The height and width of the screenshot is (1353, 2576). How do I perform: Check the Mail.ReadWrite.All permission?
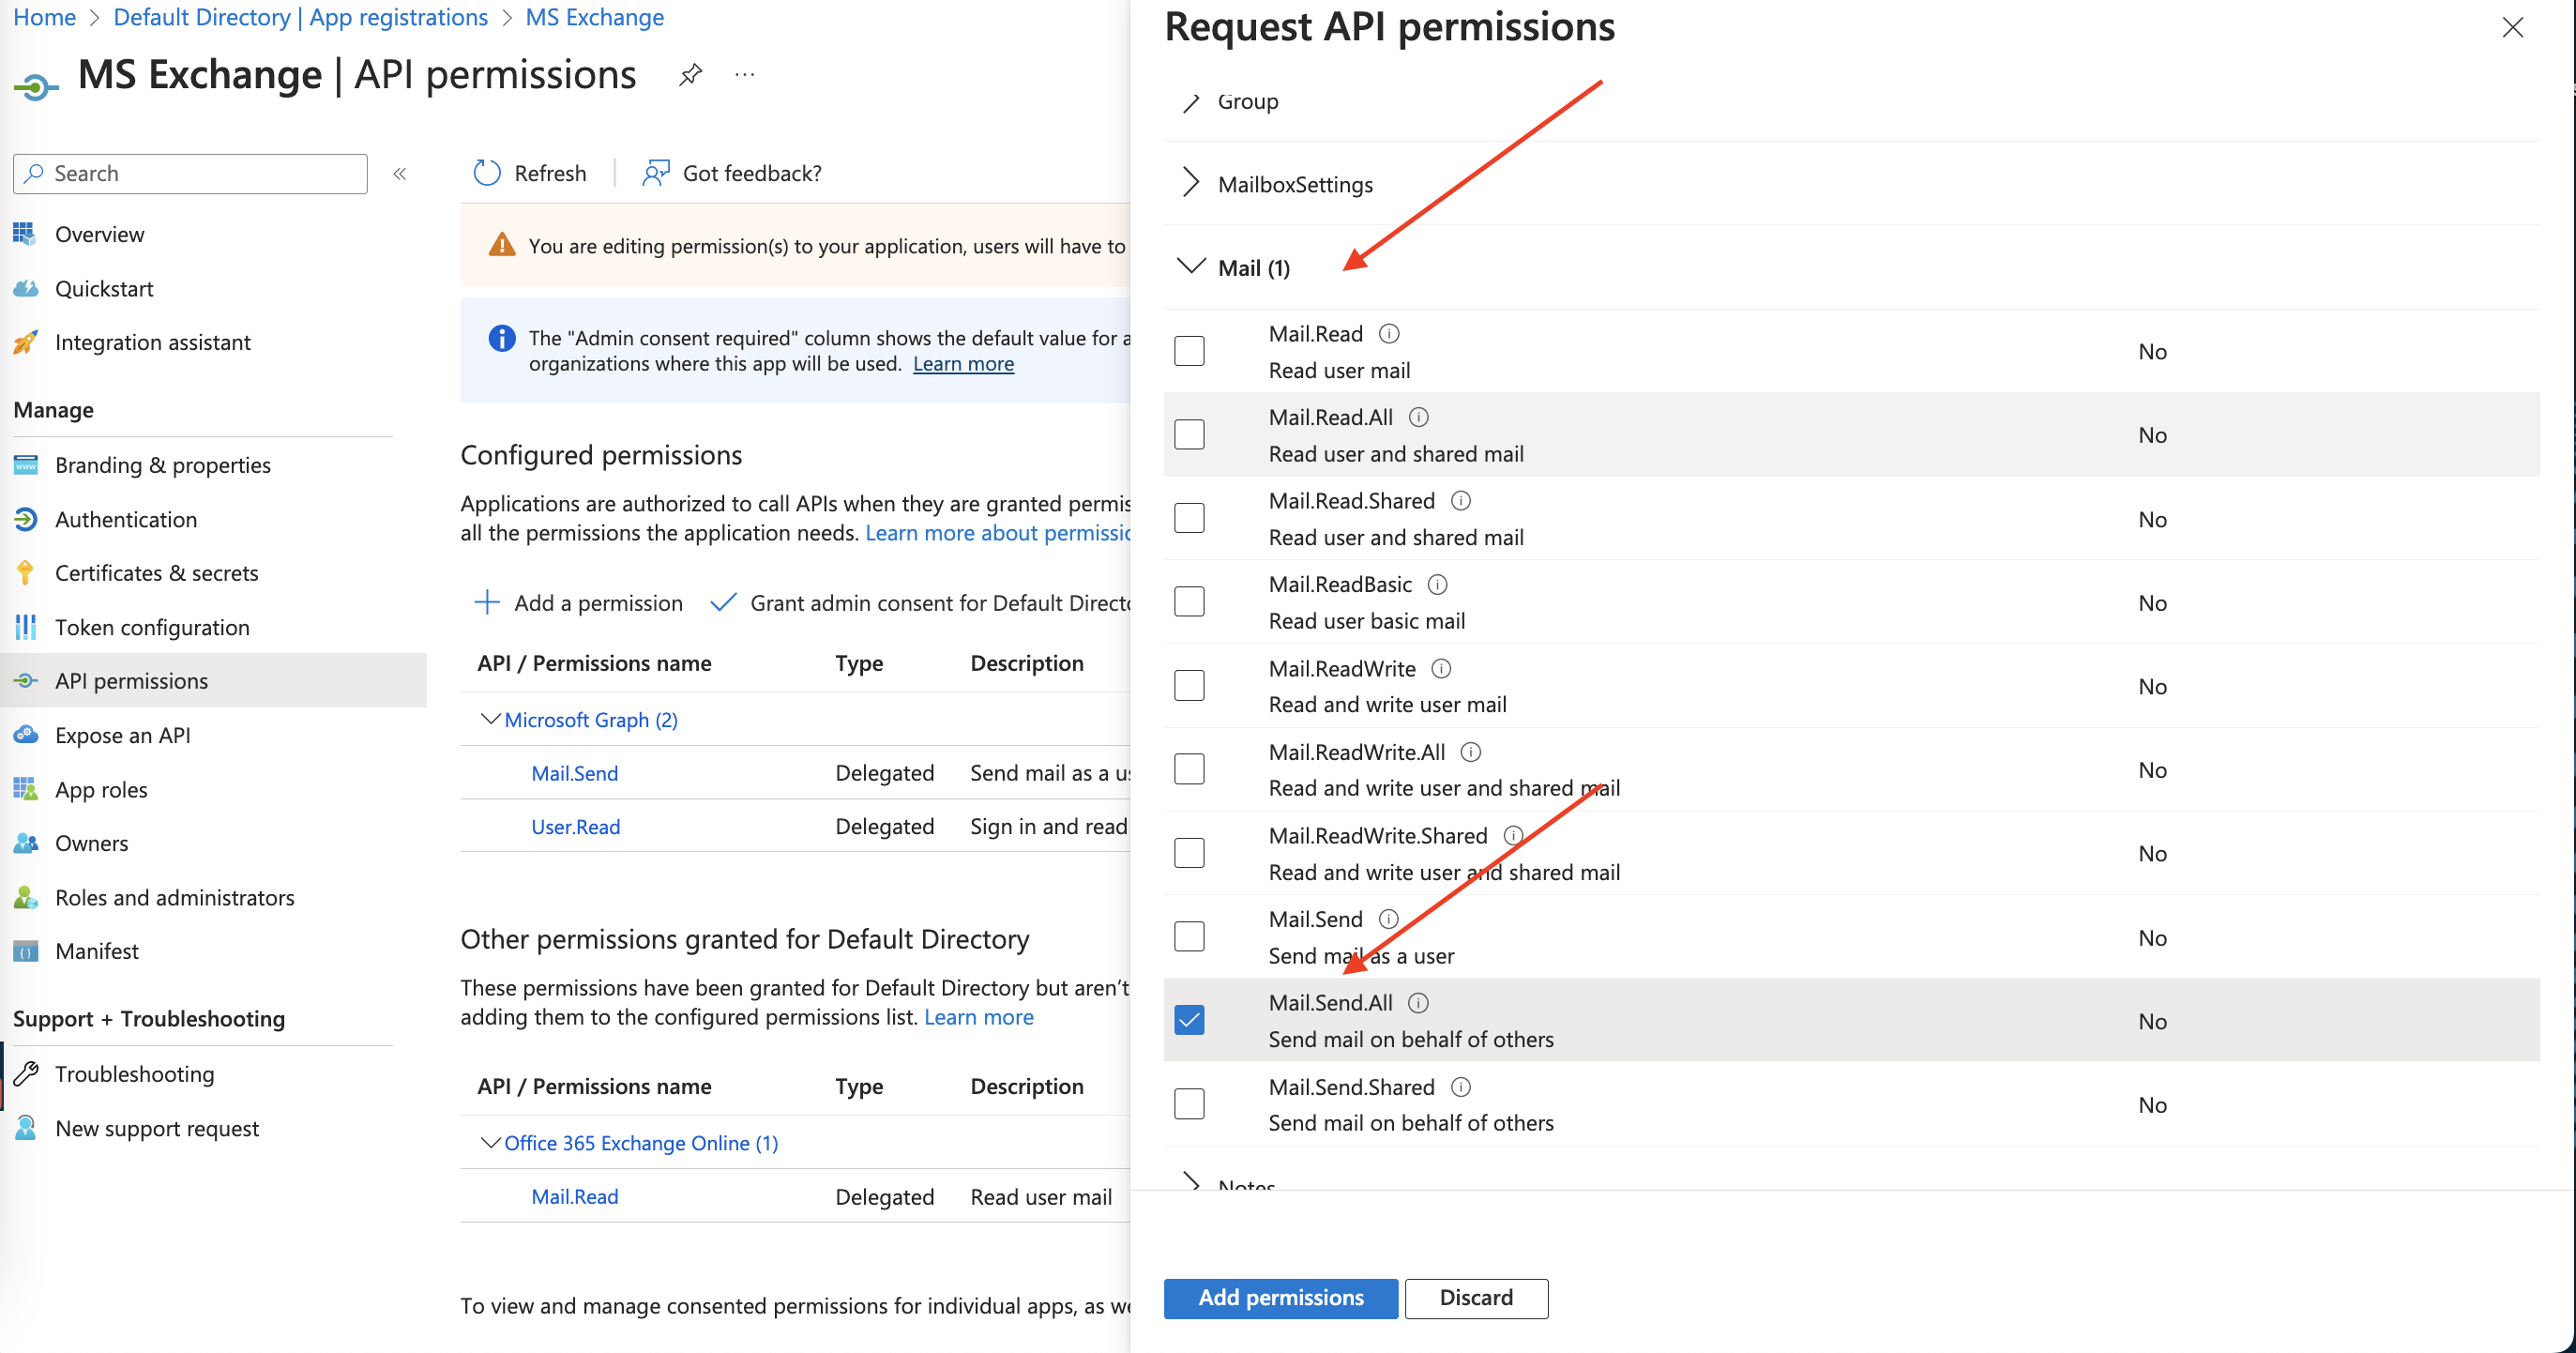1189,768
